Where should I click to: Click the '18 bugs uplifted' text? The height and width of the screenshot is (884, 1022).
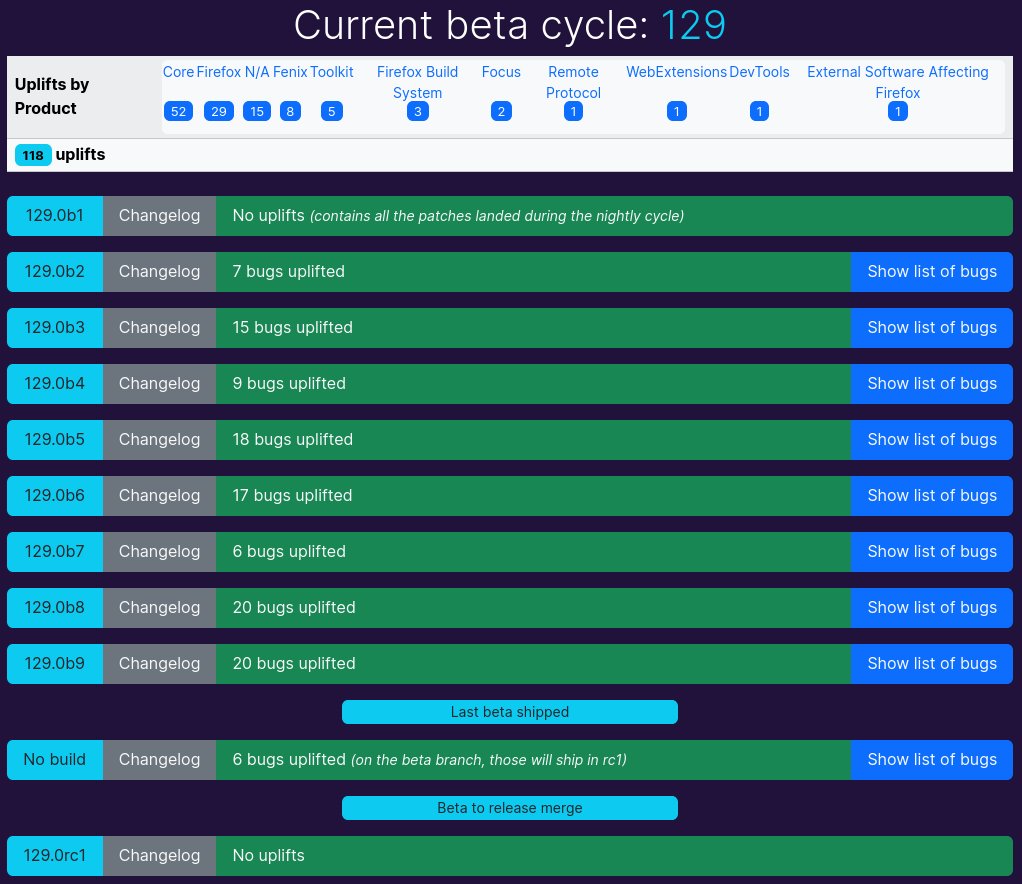(293, 440)
